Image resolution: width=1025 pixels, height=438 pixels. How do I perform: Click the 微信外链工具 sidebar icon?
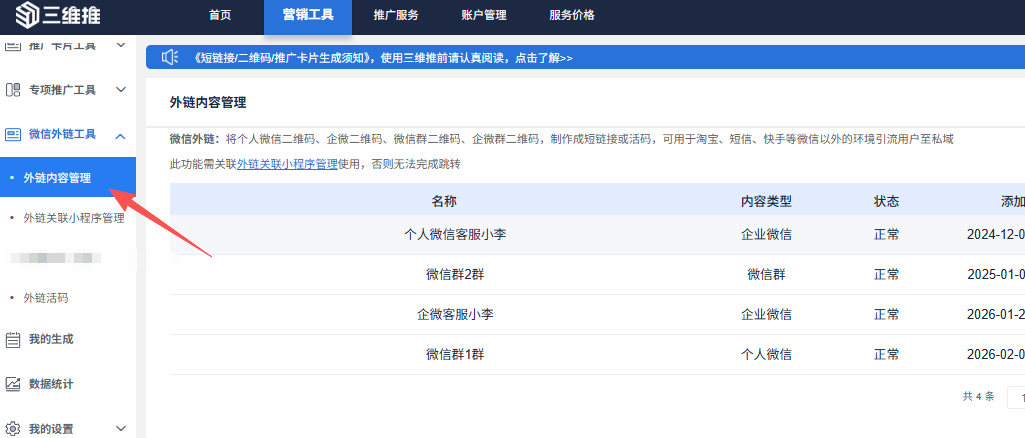[13, 135]
